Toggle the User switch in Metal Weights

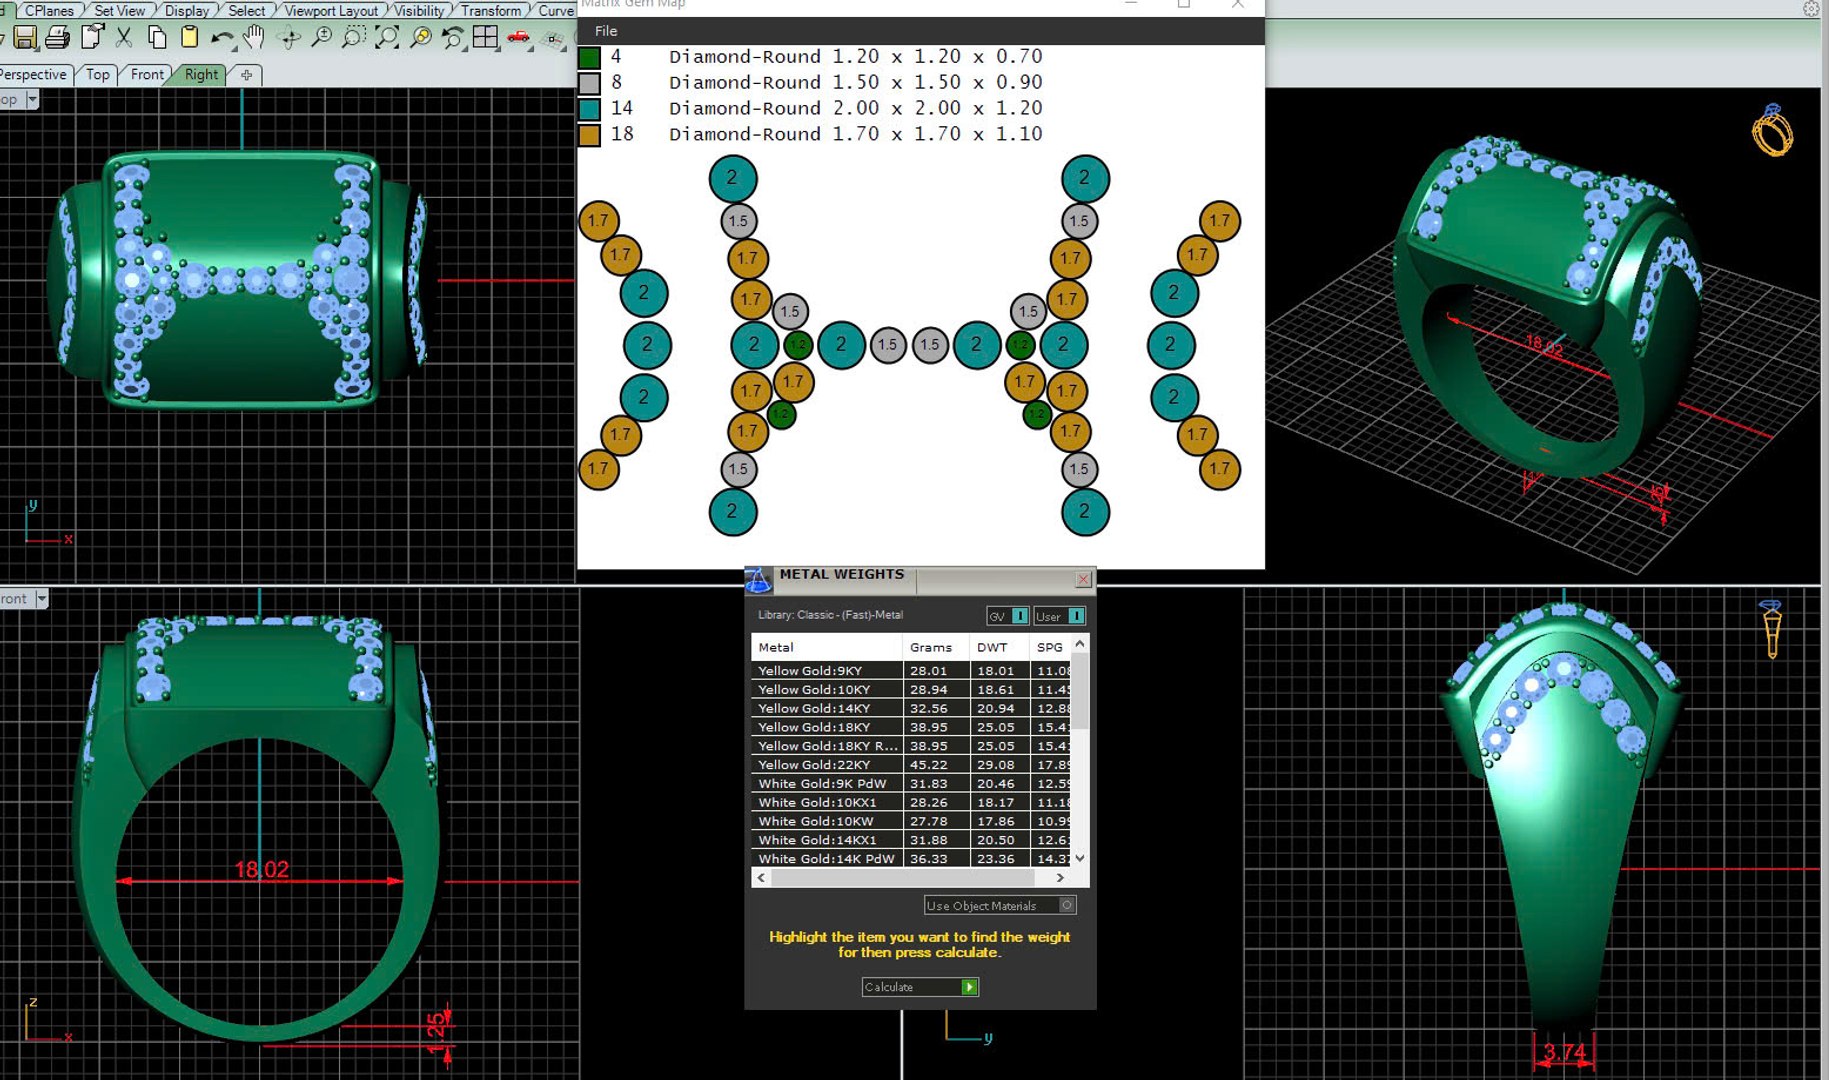click(1060, 616)
